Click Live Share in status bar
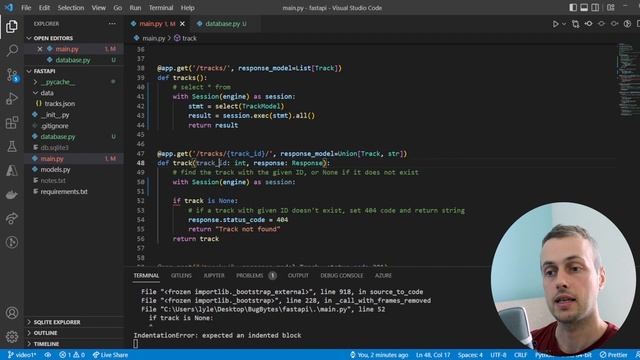Screen dimensions: 640x360 click(110, 355)
